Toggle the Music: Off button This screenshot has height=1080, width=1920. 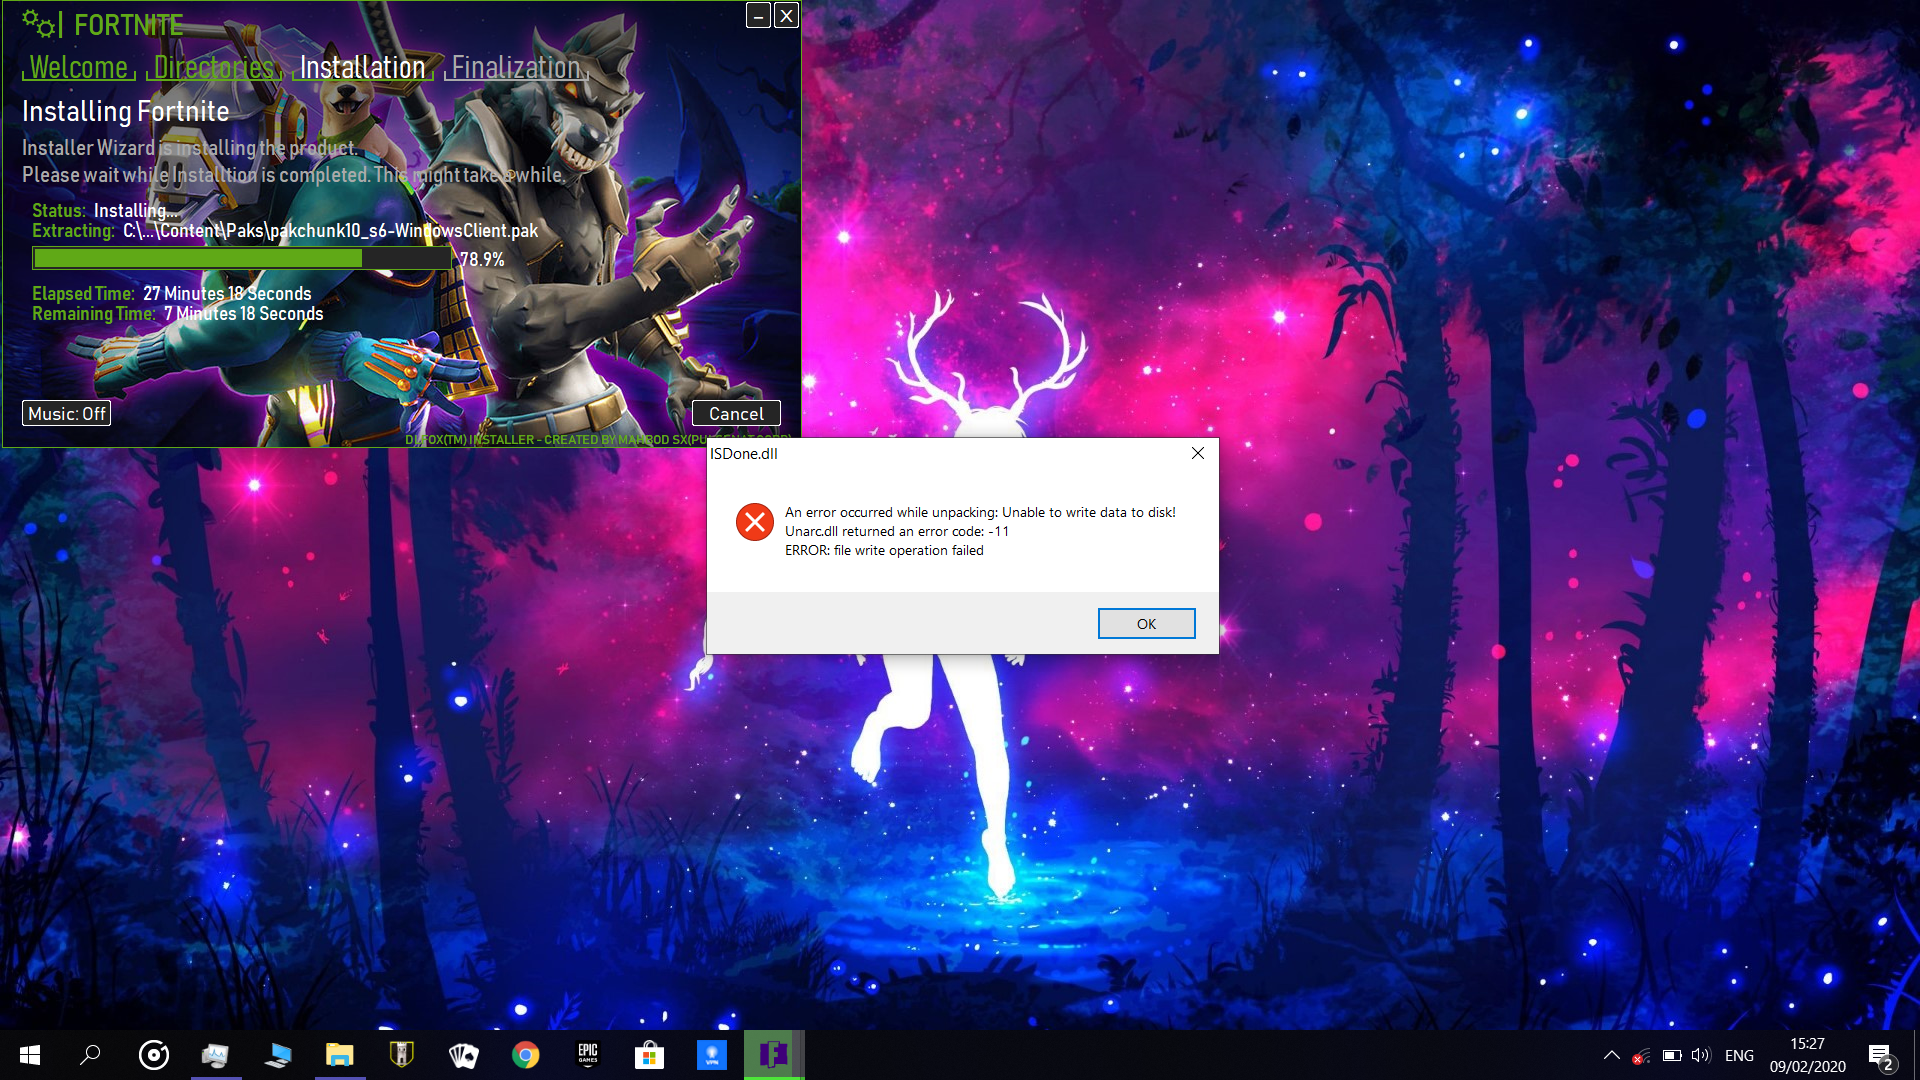point(66,413)
